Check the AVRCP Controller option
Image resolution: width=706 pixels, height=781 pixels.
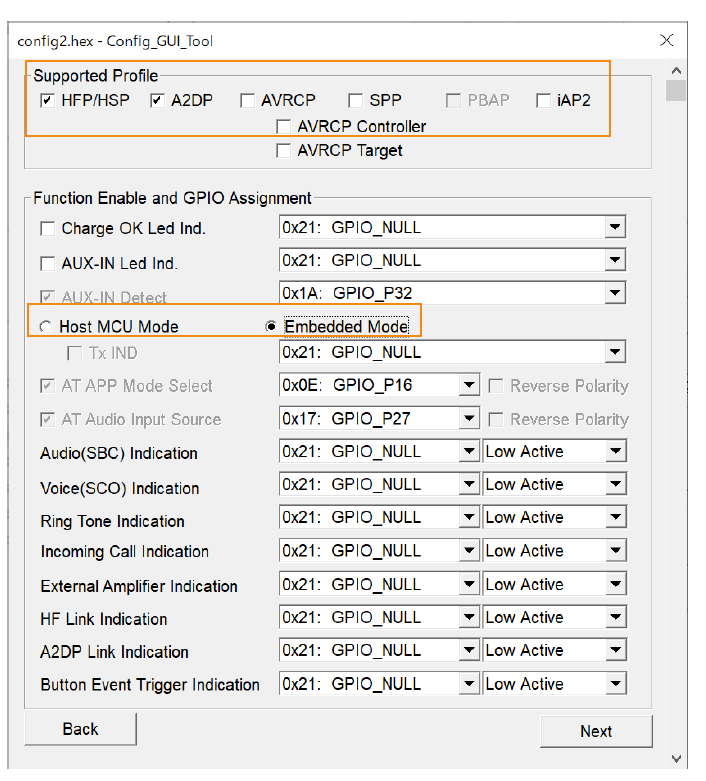point(284,127)
